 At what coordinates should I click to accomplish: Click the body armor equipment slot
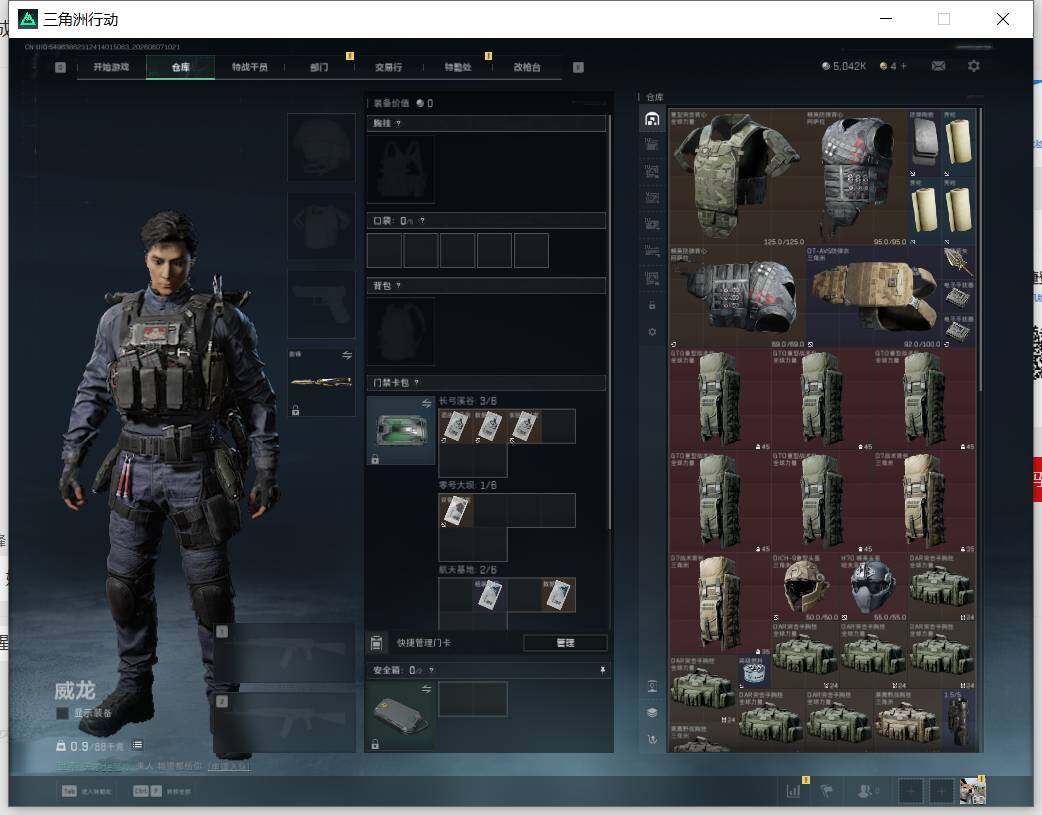coord(321,227)
